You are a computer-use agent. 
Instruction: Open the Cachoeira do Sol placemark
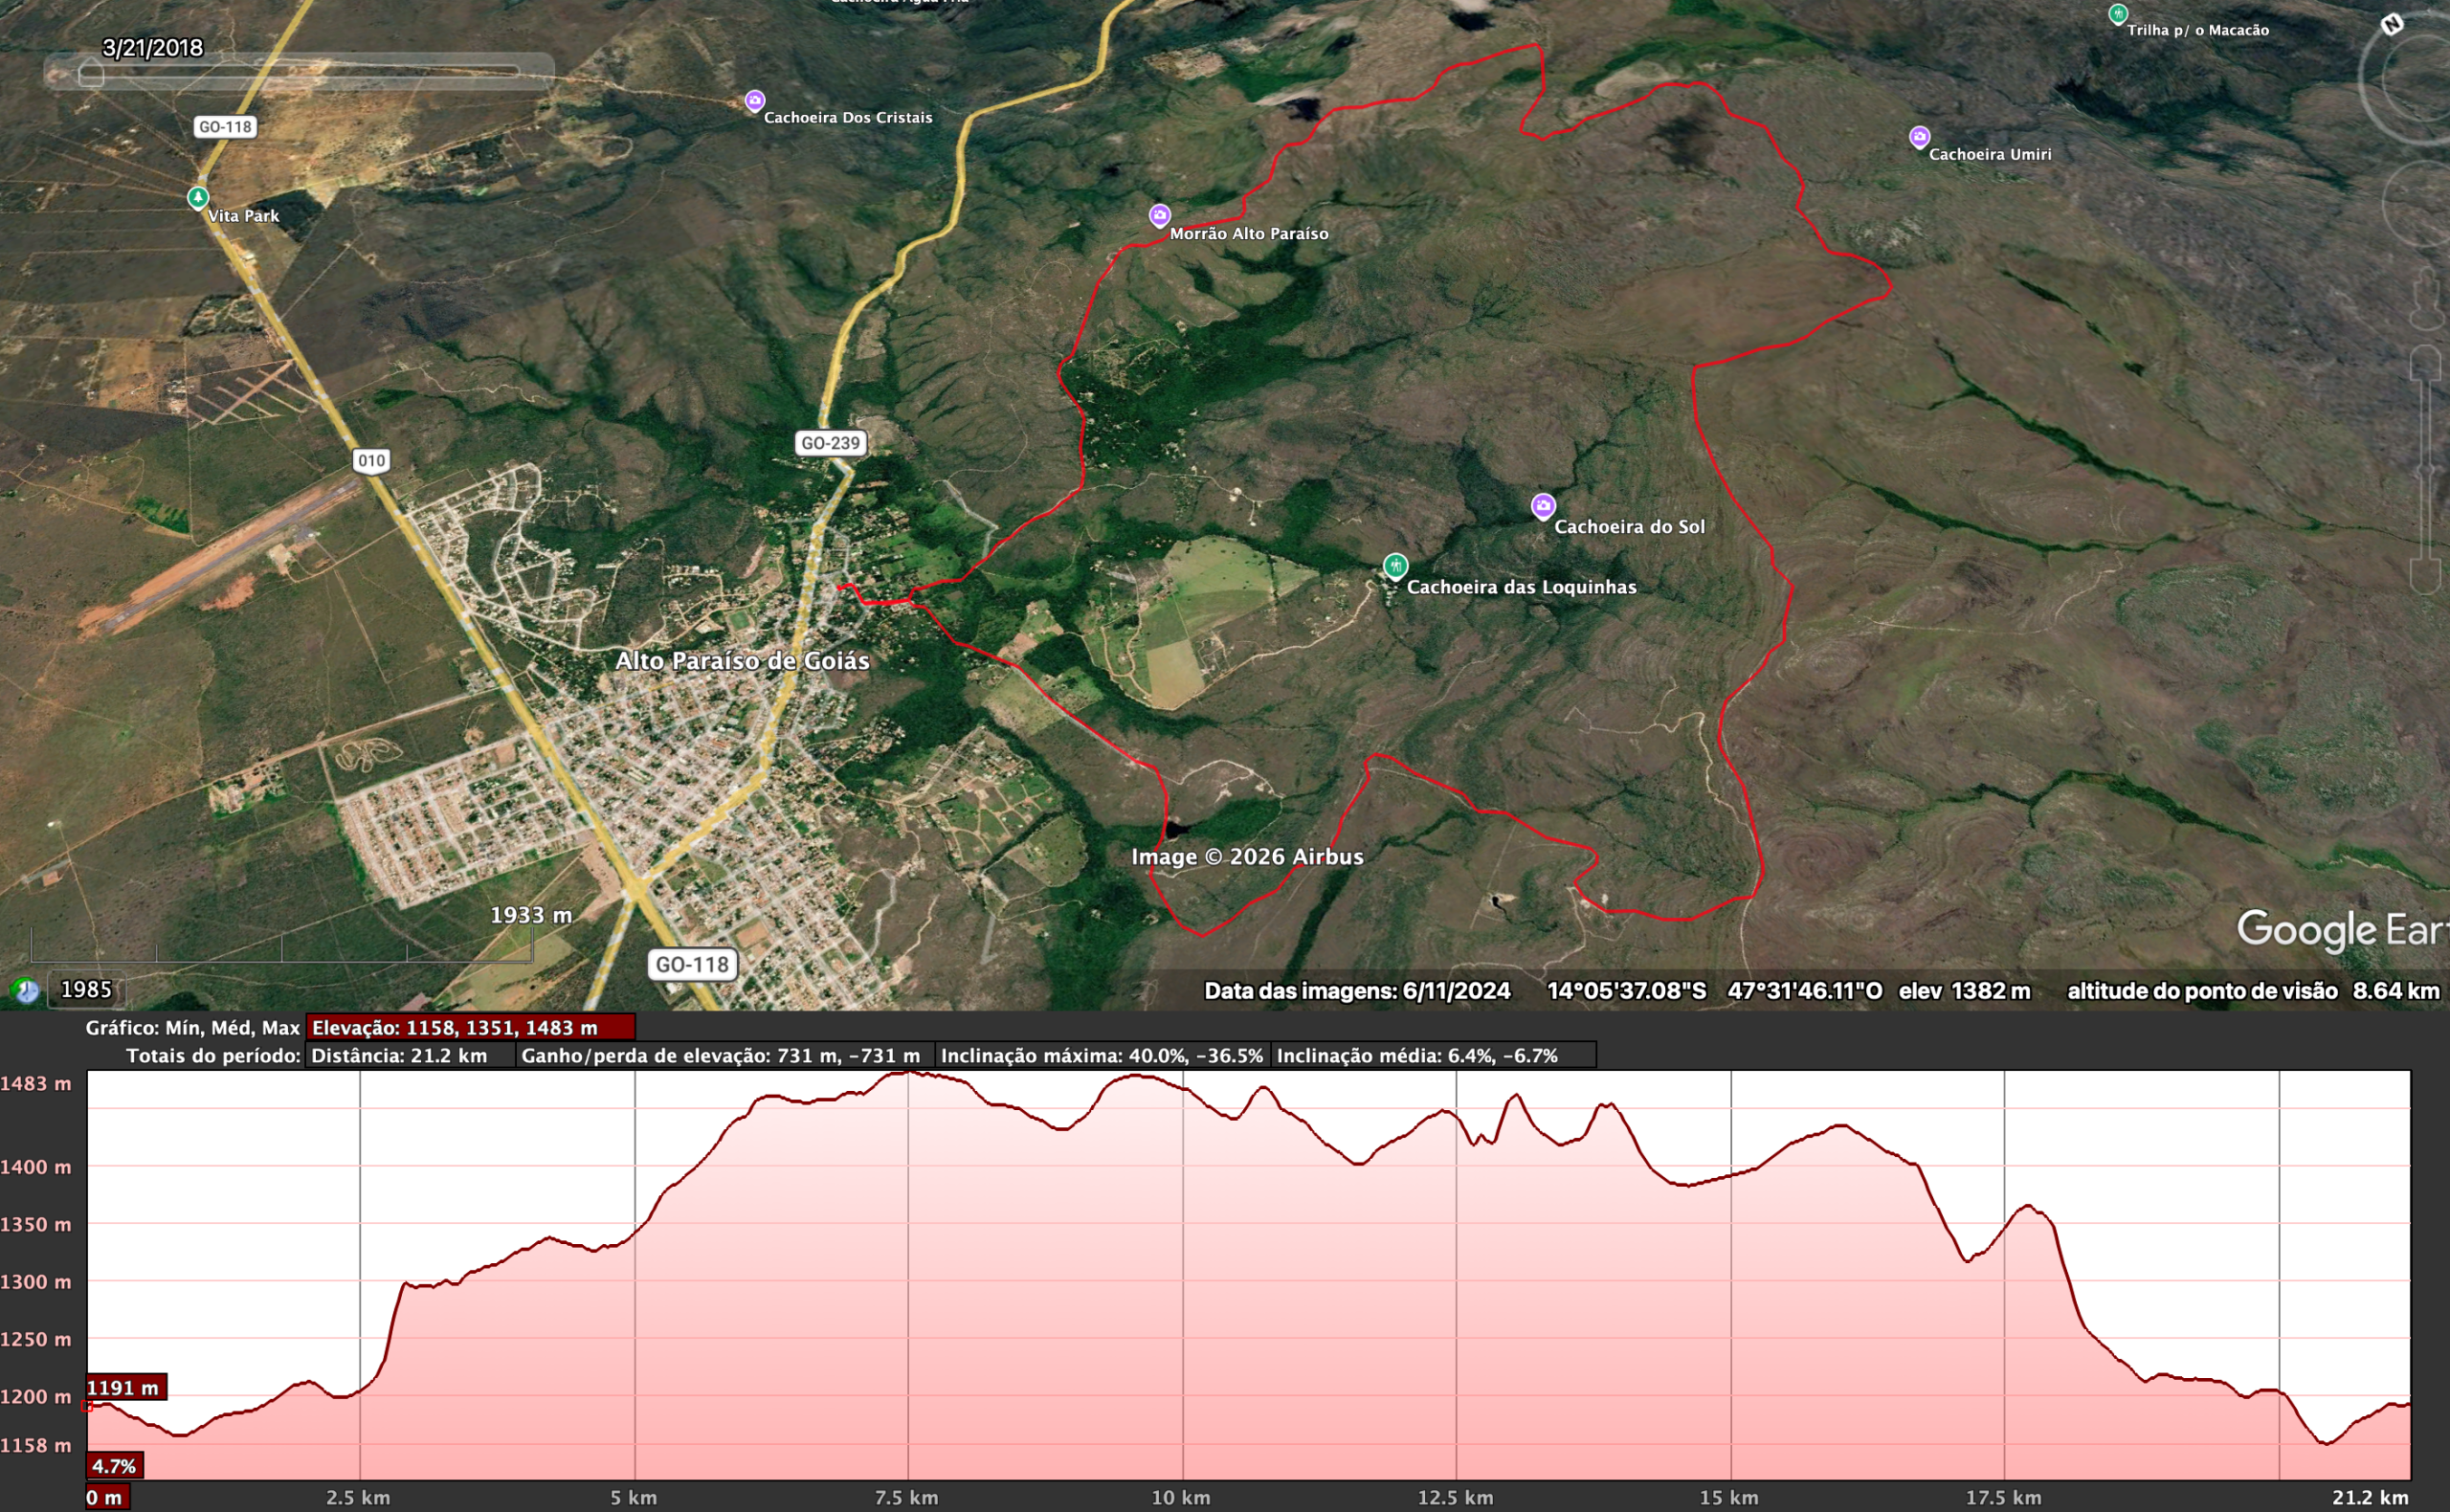point(1543,508)
